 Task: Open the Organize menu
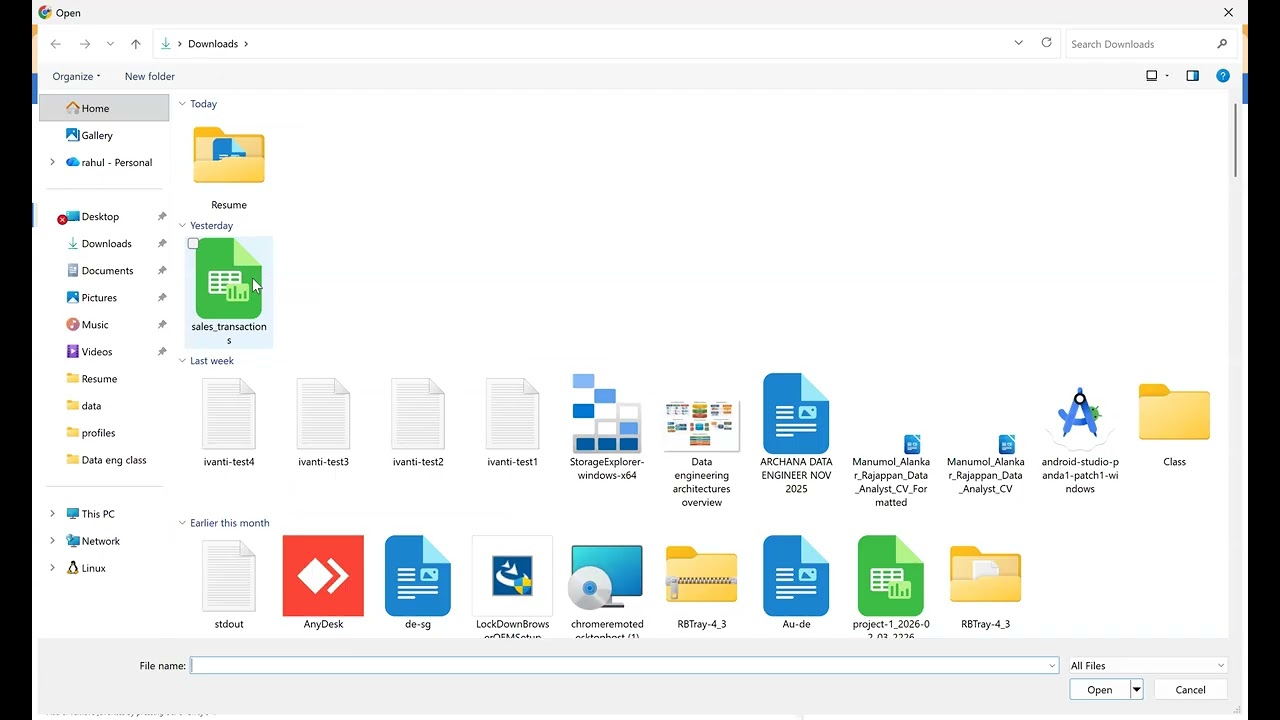pyautogui.click(x=76, y=76)
